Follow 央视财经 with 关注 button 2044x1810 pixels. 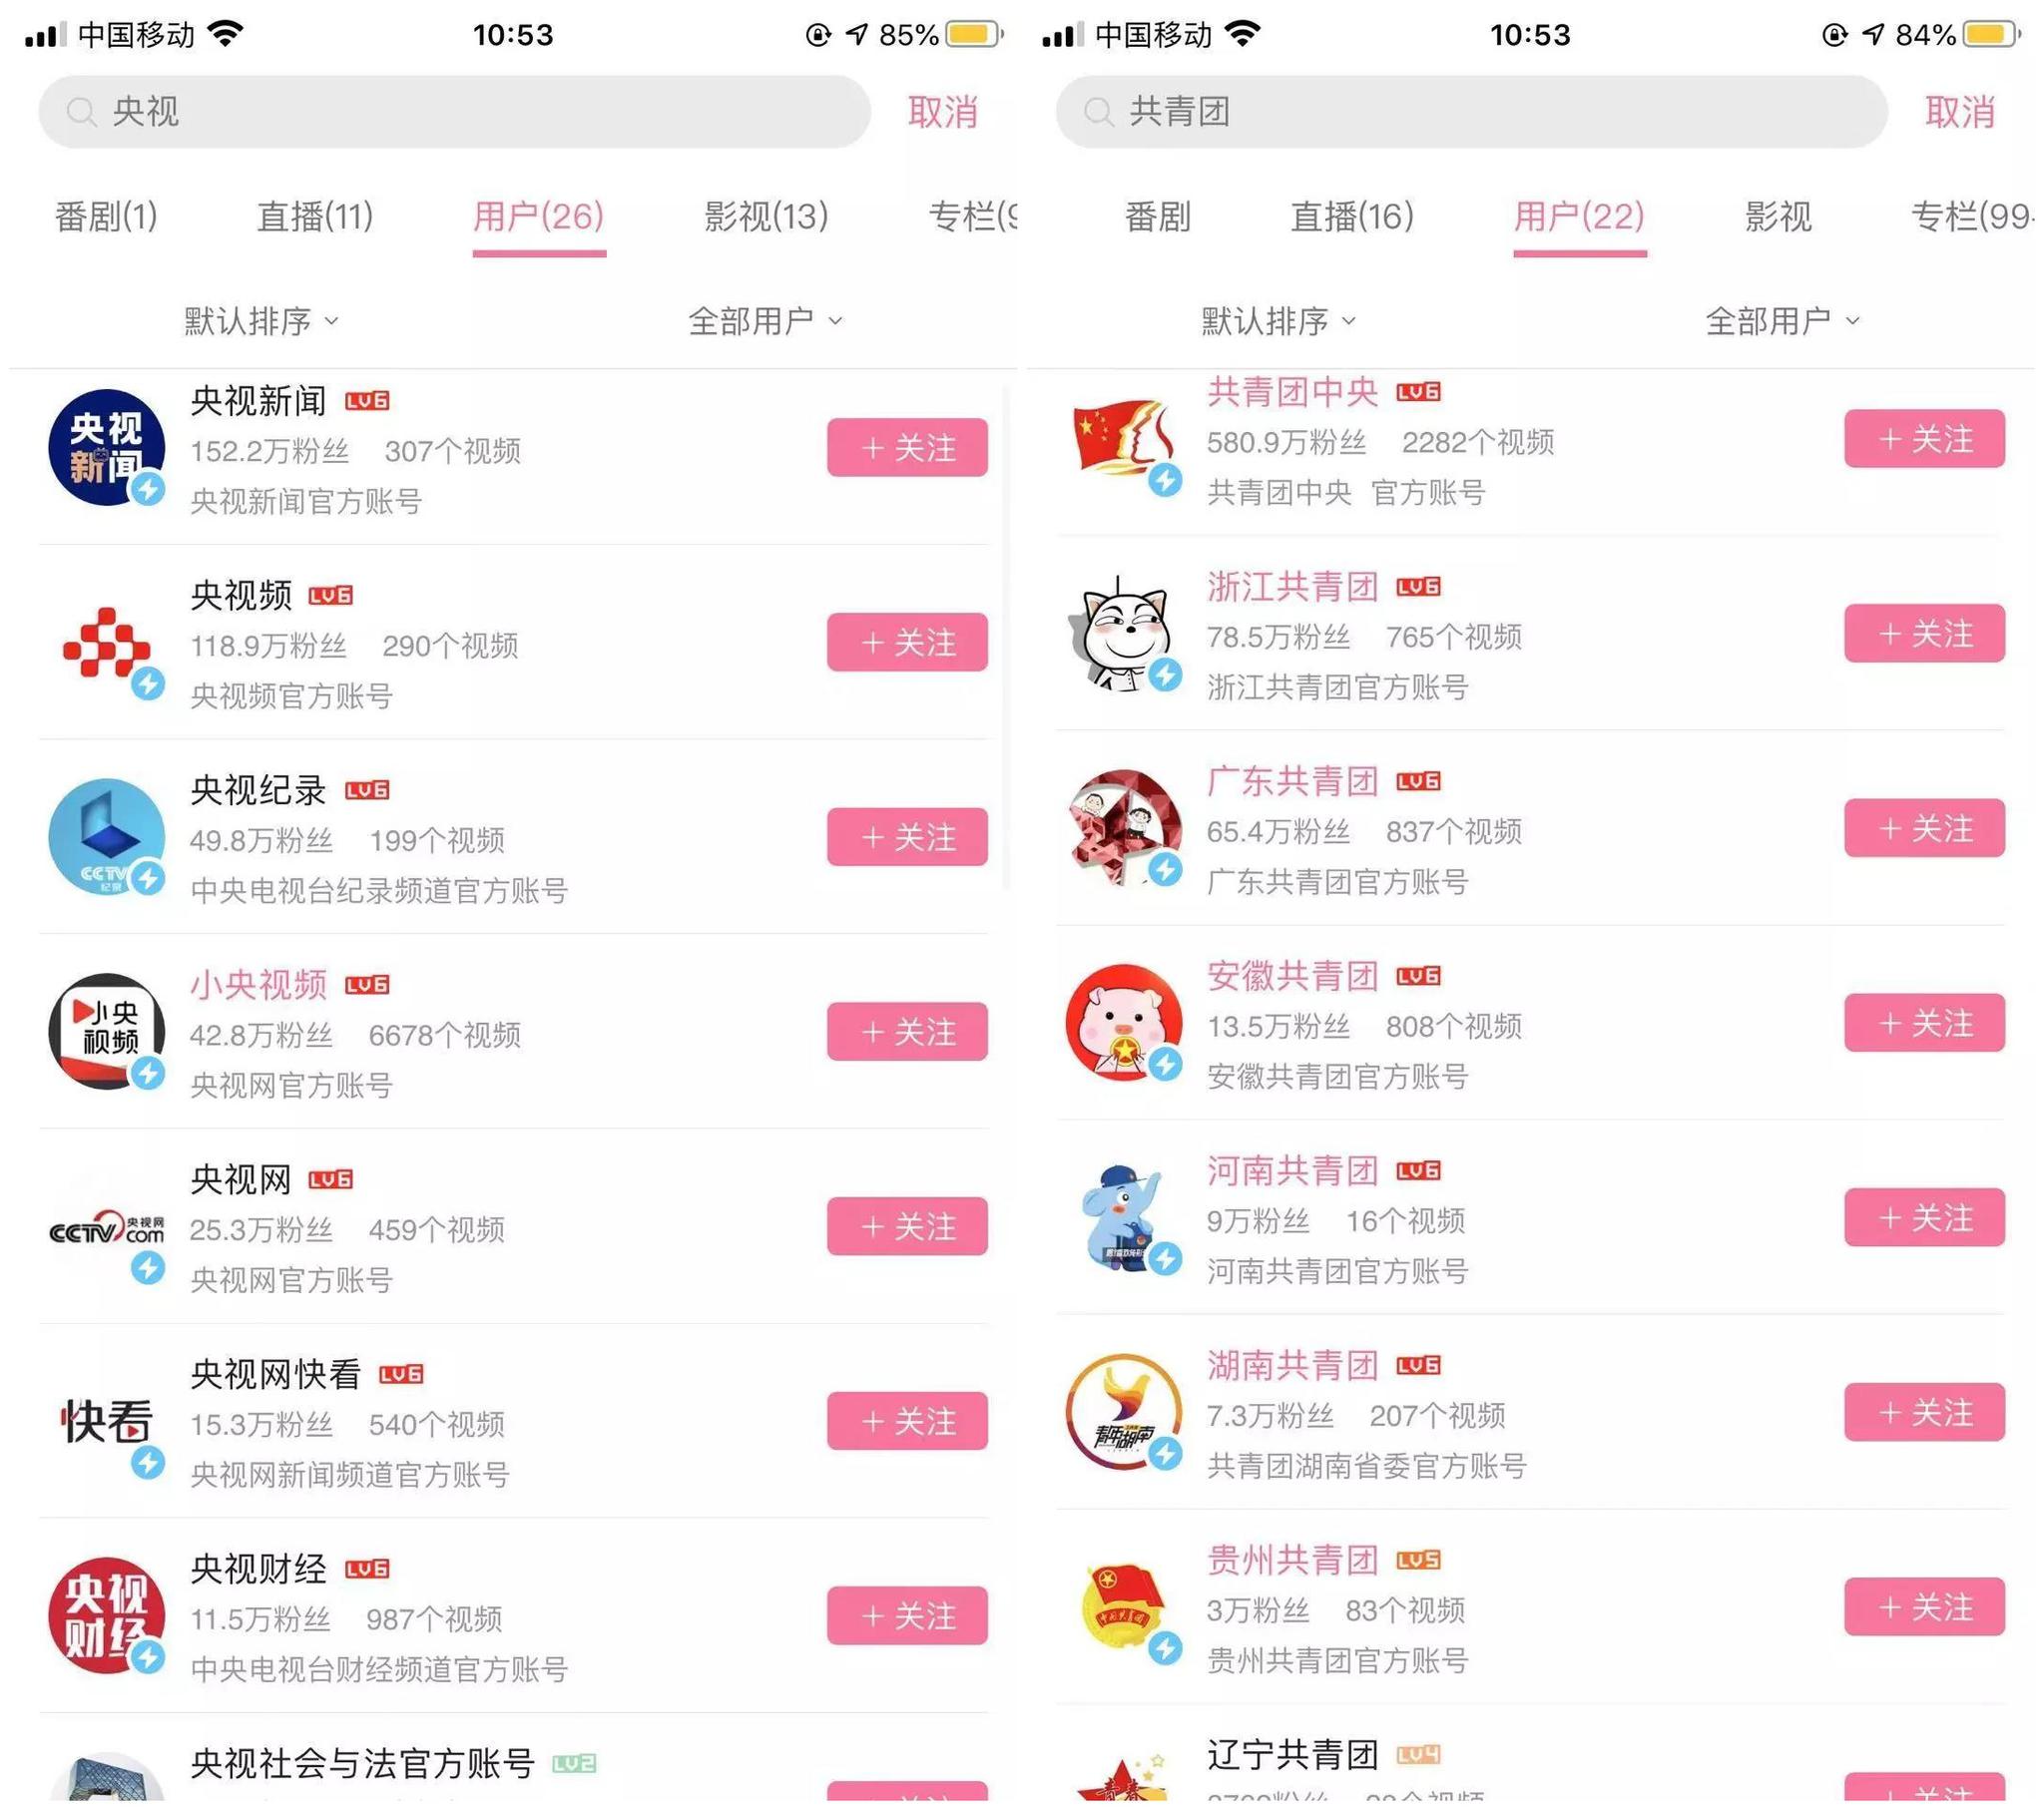pyautogui.click(x=907, y=1615)
